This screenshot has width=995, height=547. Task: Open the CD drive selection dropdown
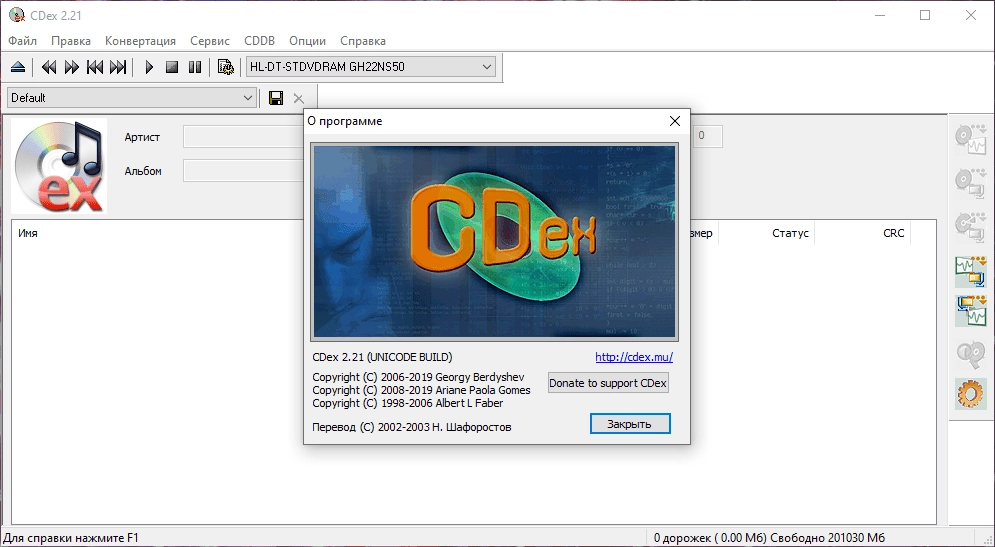pyautogui.click(x=371, y=67)
